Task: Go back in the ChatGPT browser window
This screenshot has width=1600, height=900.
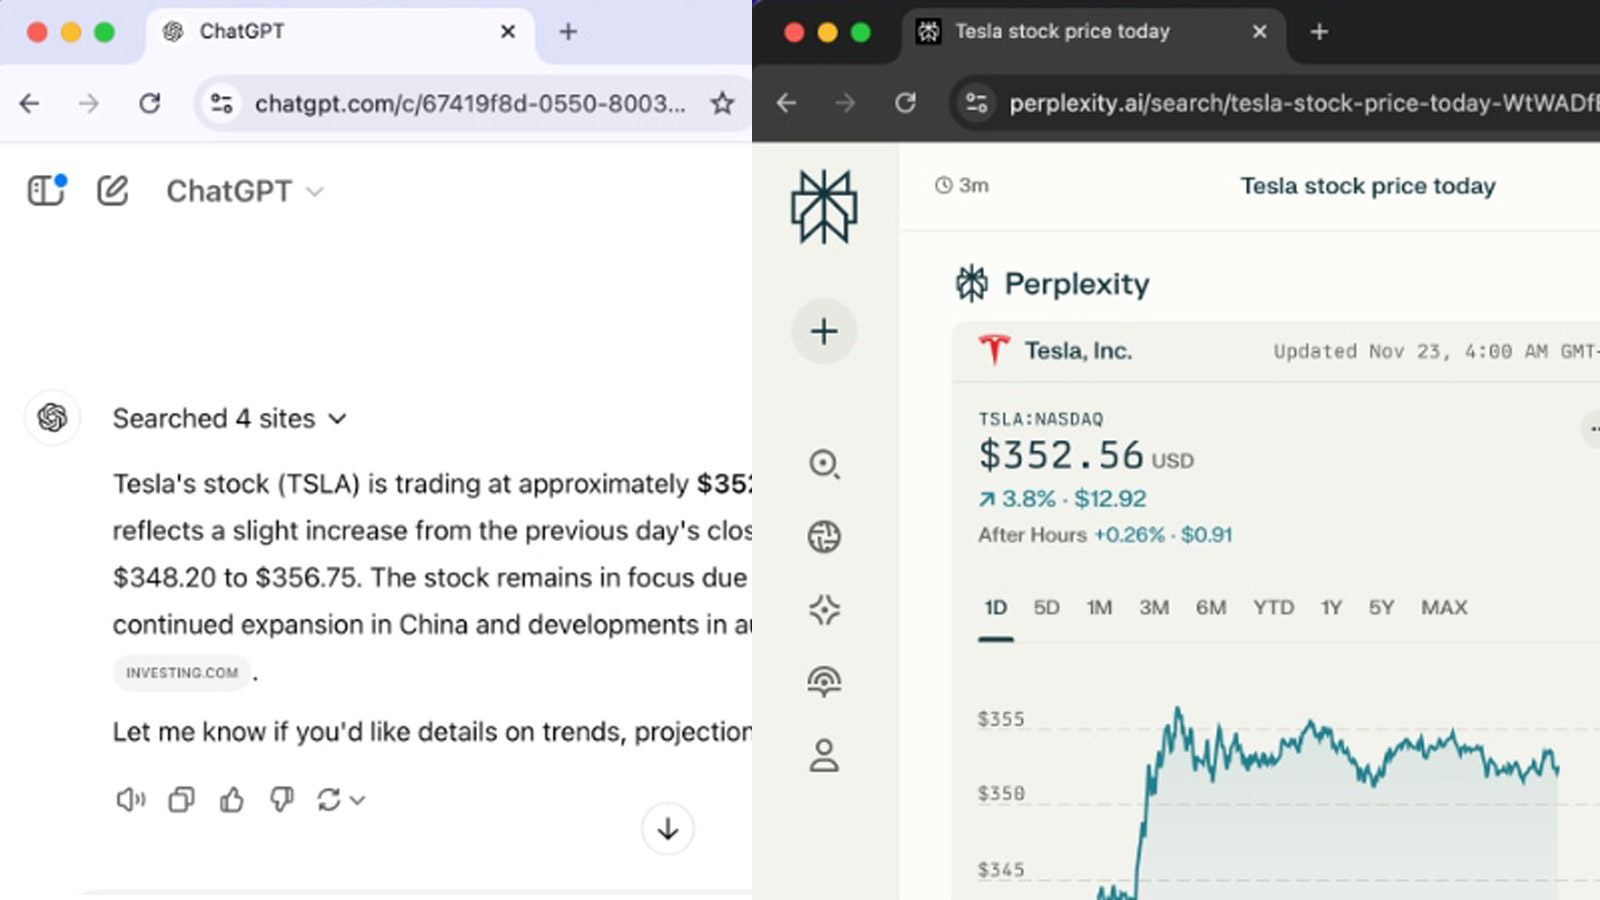Action: tap(30, 103)
